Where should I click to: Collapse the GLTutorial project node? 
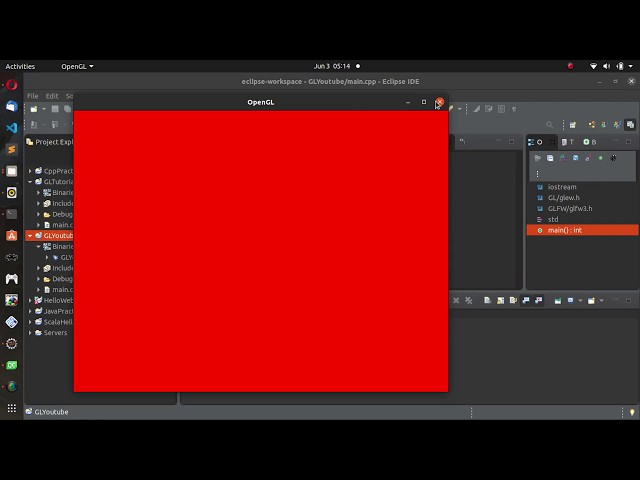click(30, 182)
